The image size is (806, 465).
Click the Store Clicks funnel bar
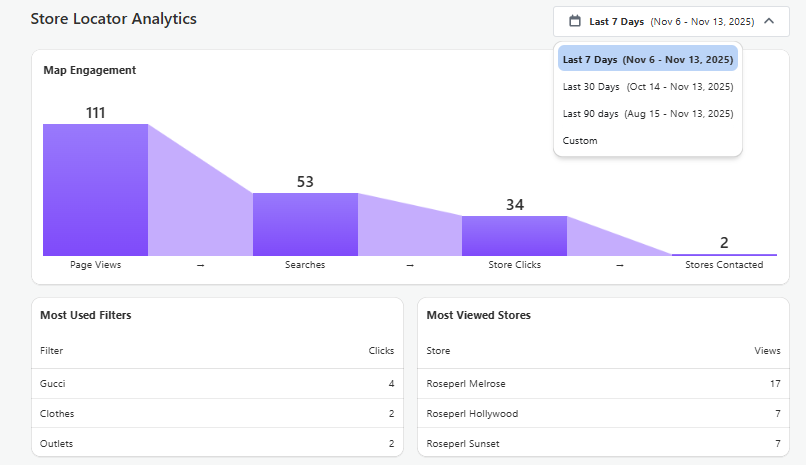tap(514, 235)
